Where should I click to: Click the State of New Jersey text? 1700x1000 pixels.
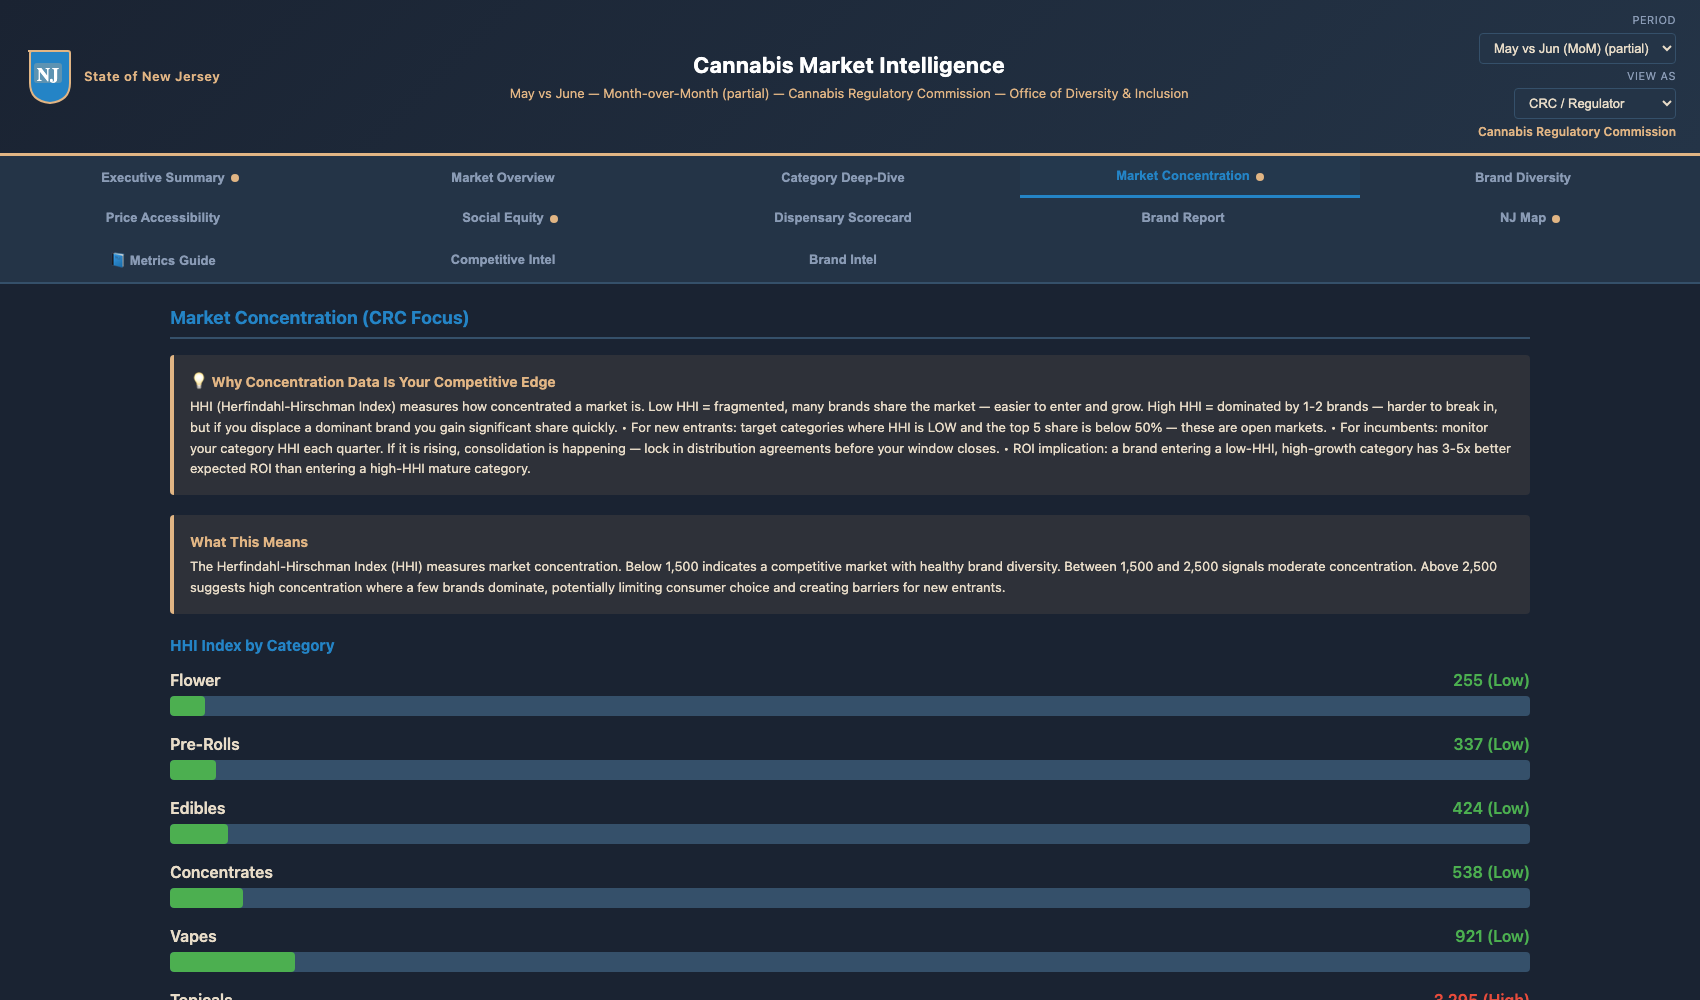(152, 76)
